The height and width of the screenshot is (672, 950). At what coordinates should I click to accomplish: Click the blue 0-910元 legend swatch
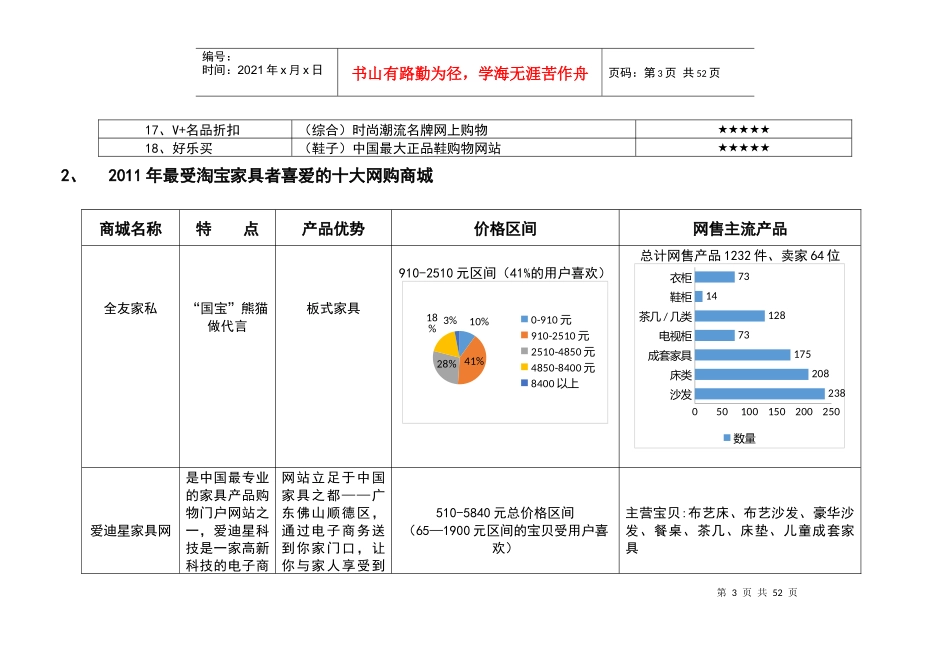point(524,319)
